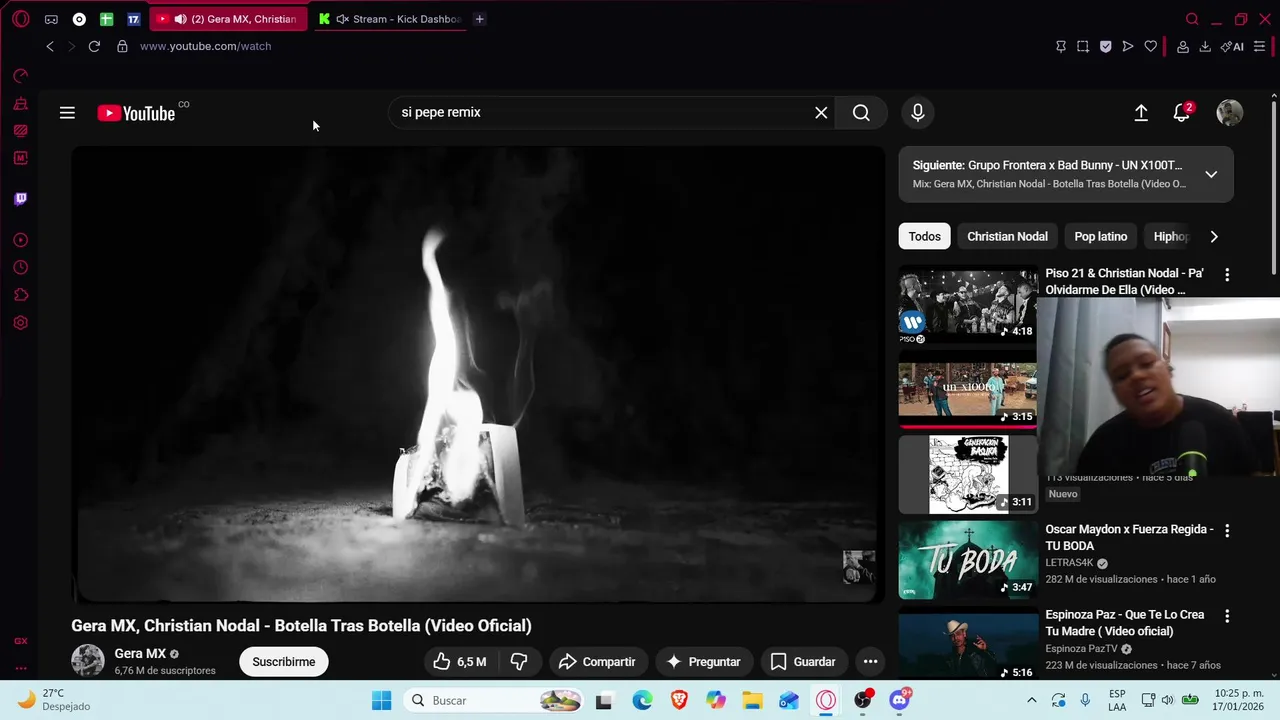The width and height of the screenshot is (1280, 720).
Task: Run search with the magnifier button
Action: pyautogui.click(x=861, y=113)
